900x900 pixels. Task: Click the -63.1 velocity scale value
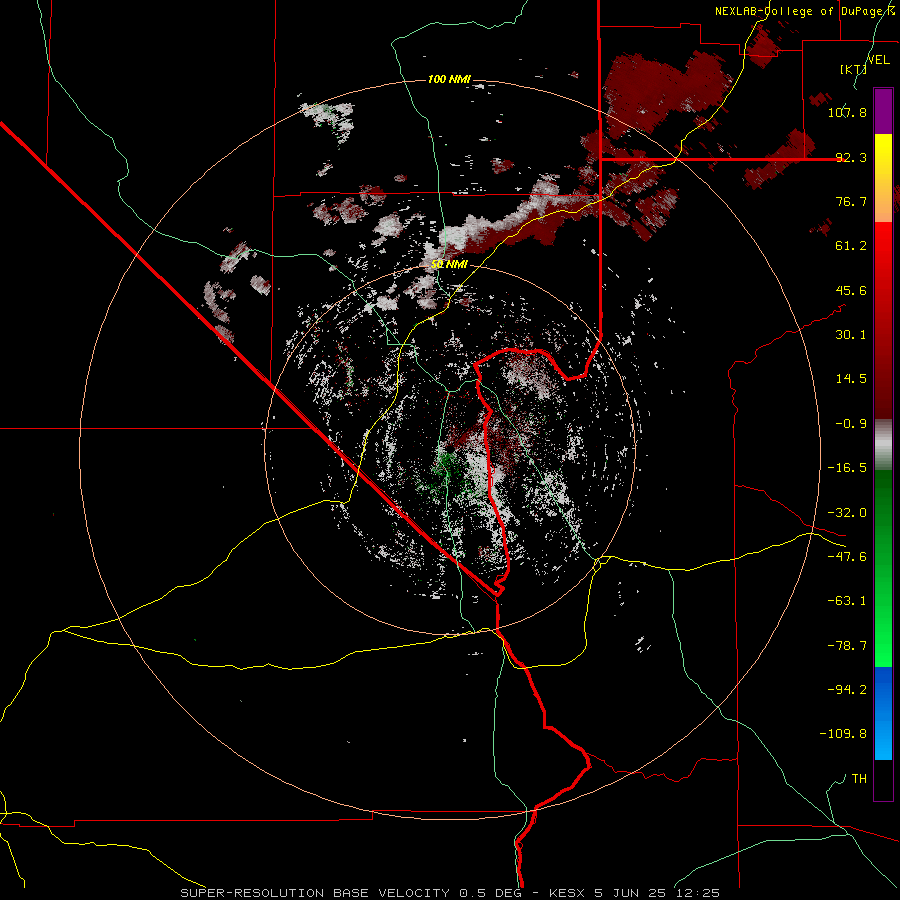(x=847, y=601)
